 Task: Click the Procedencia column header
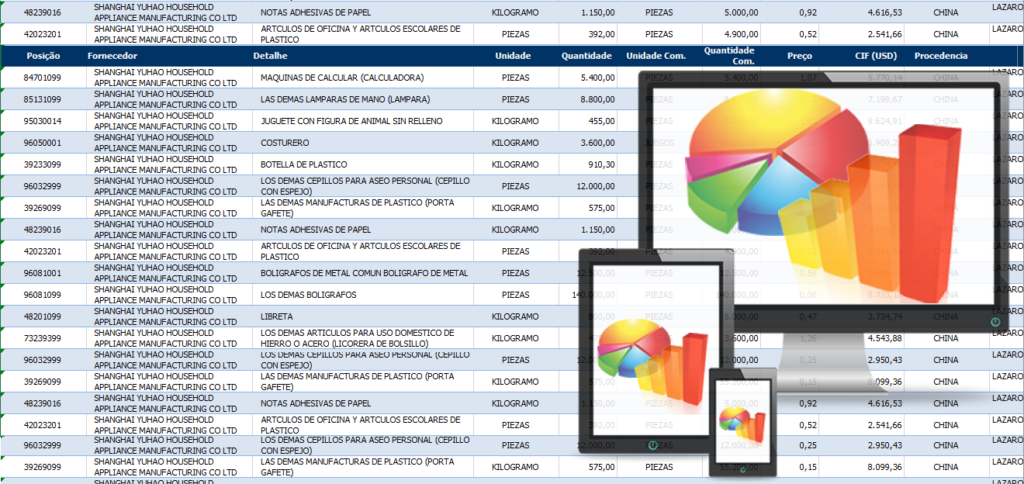click(x=940, y=56)
